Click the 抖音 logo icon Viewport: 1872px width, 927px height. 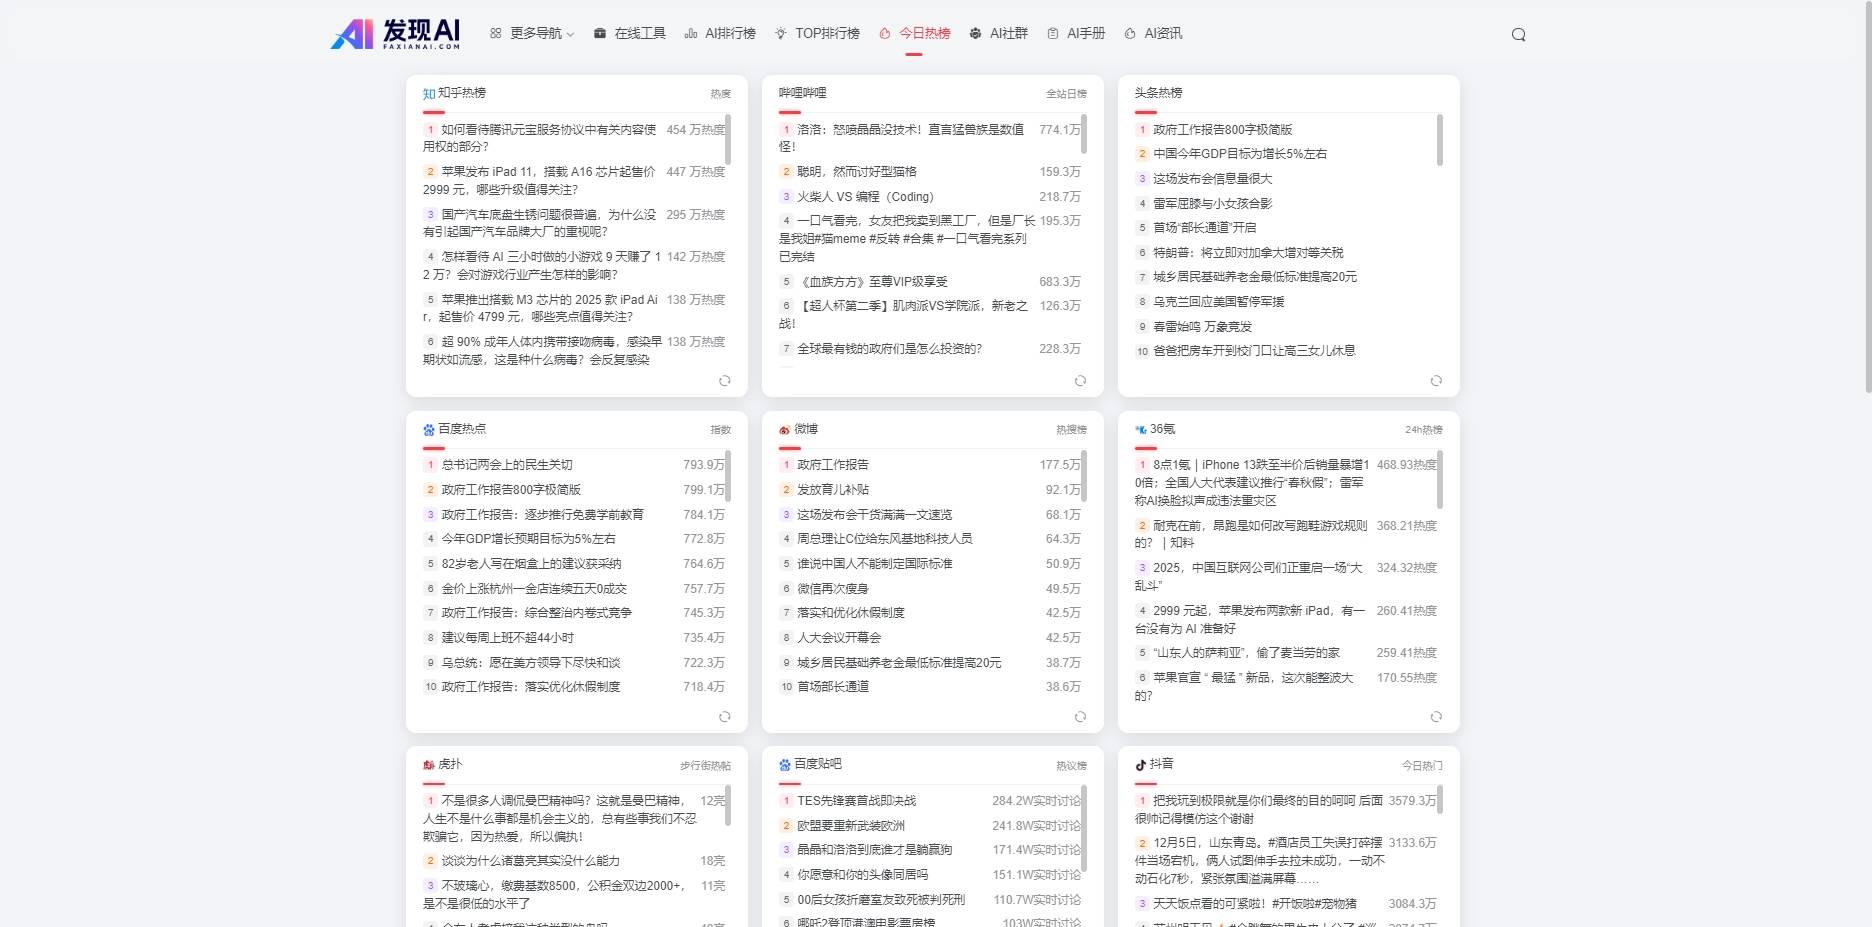[1140, 764]
